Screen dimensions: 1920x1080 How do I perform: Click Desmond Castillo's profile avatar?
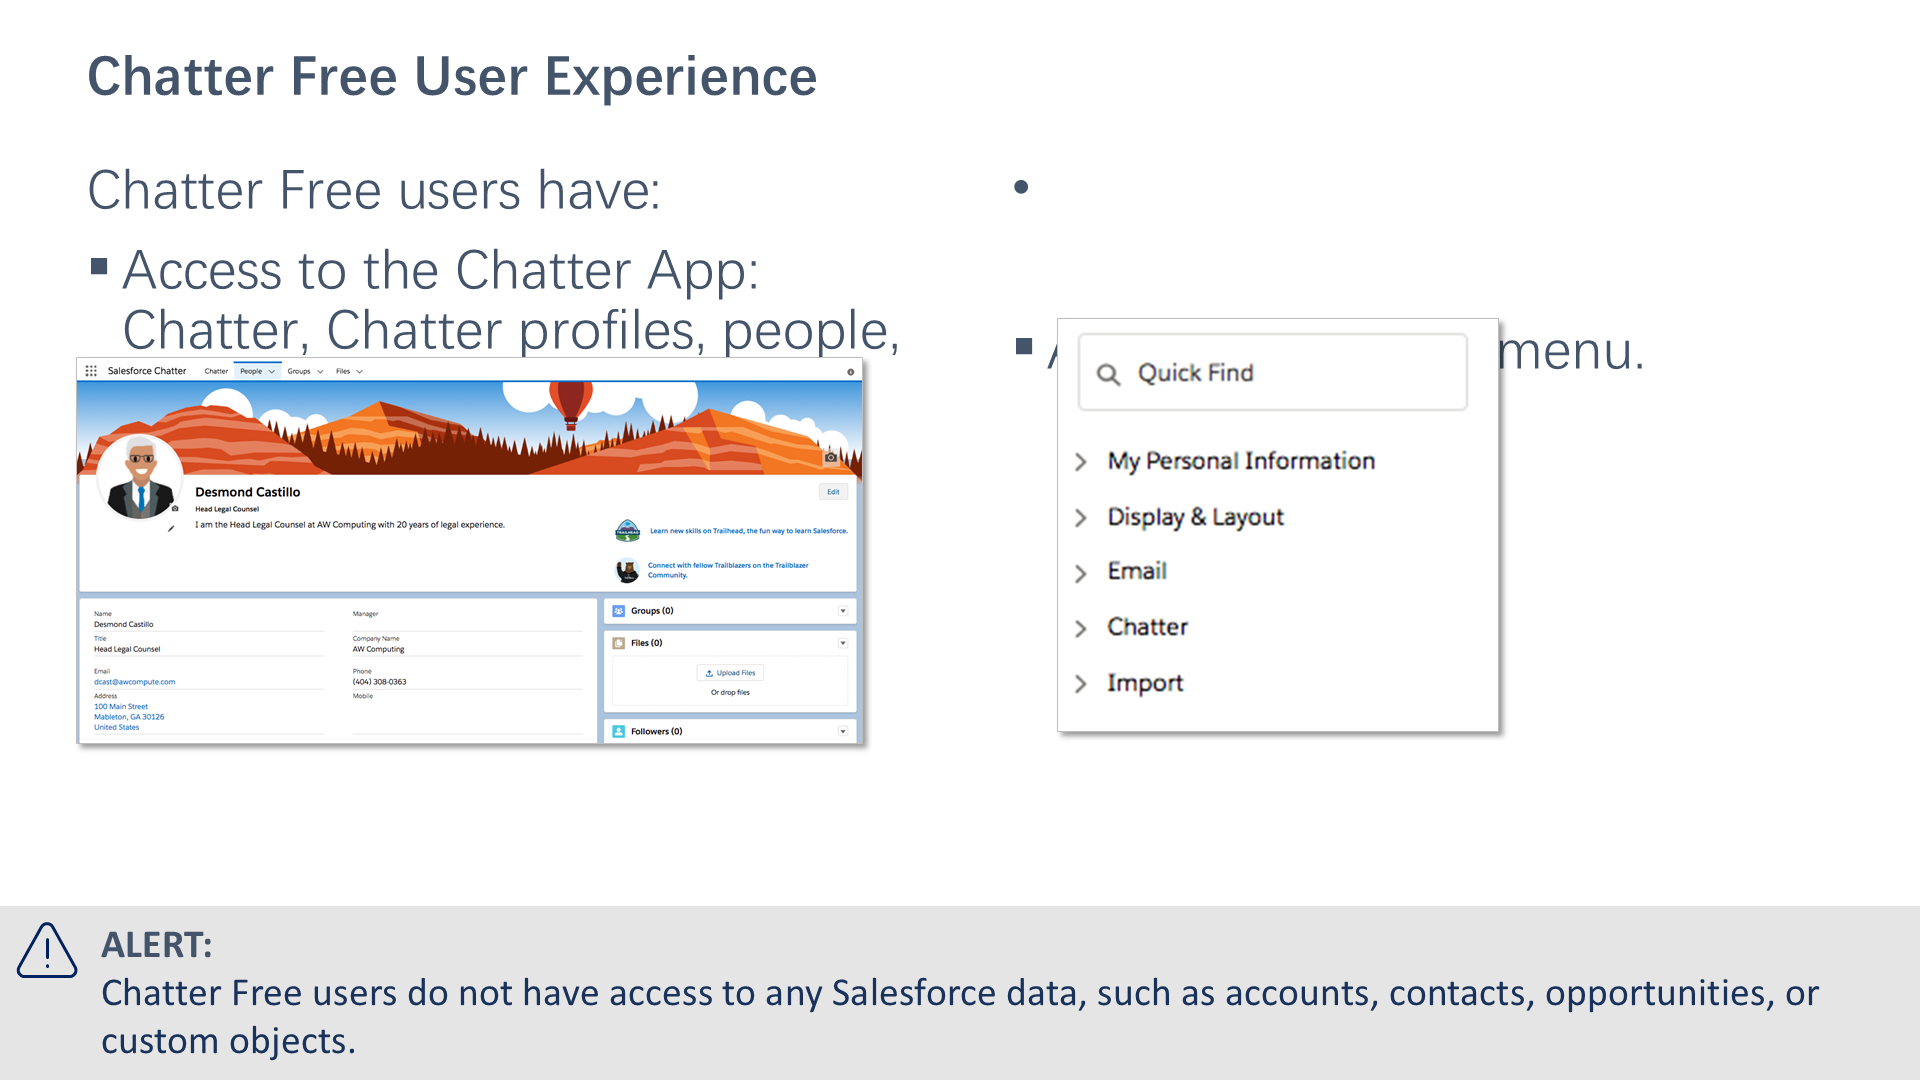coord(140,478)
